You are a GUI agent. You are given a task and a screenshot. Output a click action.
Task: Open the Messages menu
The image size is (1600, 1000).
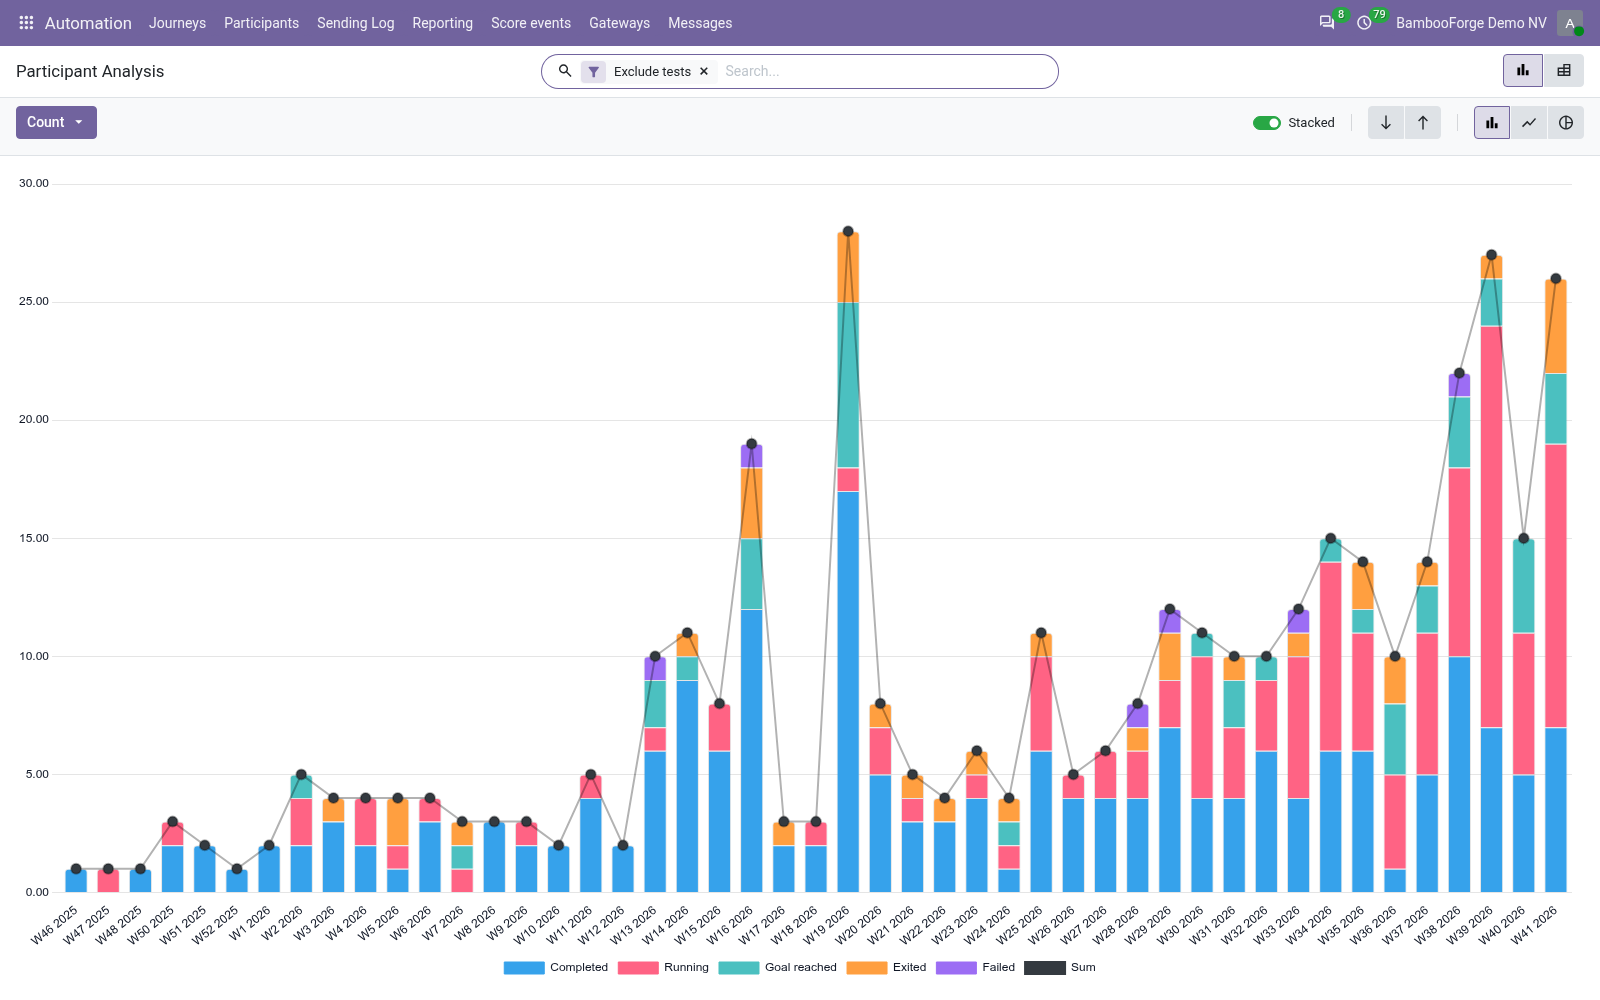[700, 23]
